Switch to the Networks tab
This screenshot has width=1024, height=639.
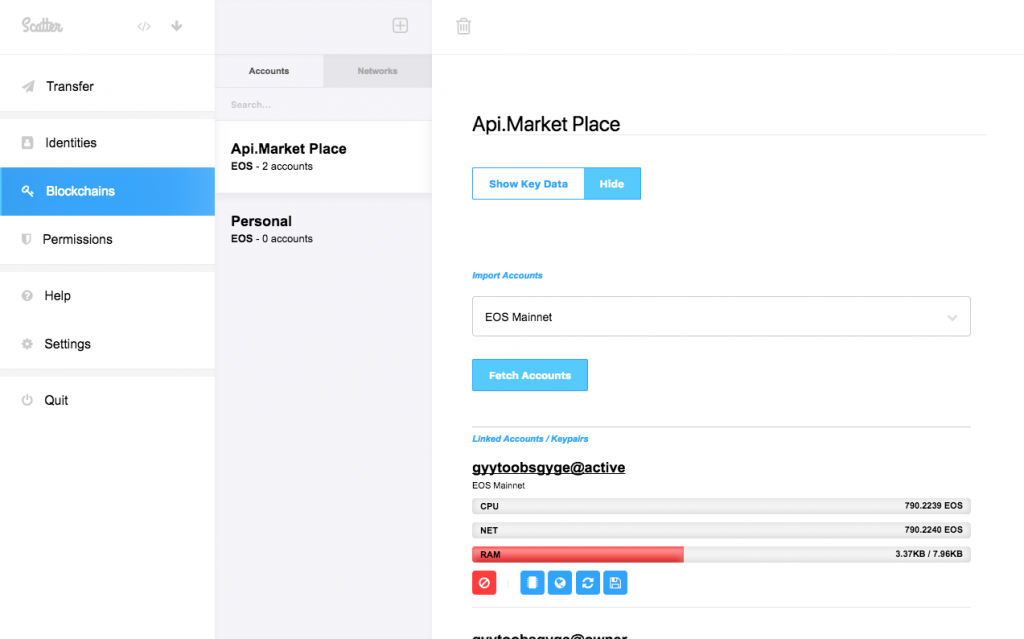pos(377,71)
